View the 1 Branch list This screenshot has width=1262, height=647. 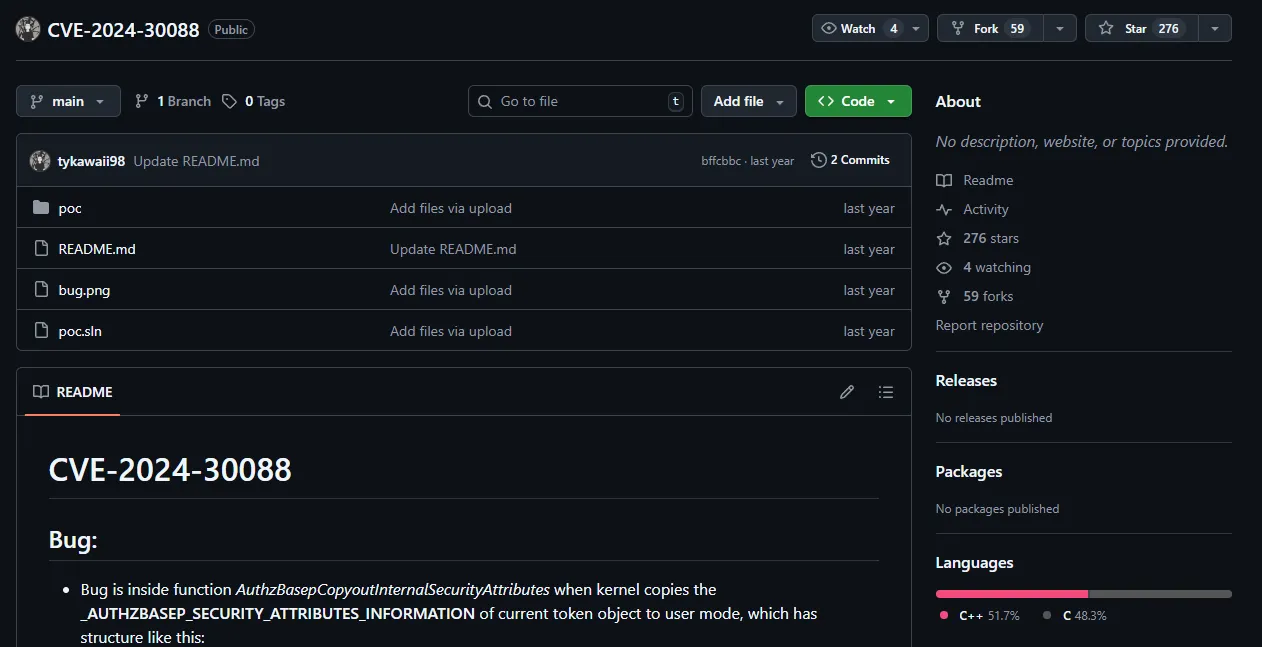[173, 101]
